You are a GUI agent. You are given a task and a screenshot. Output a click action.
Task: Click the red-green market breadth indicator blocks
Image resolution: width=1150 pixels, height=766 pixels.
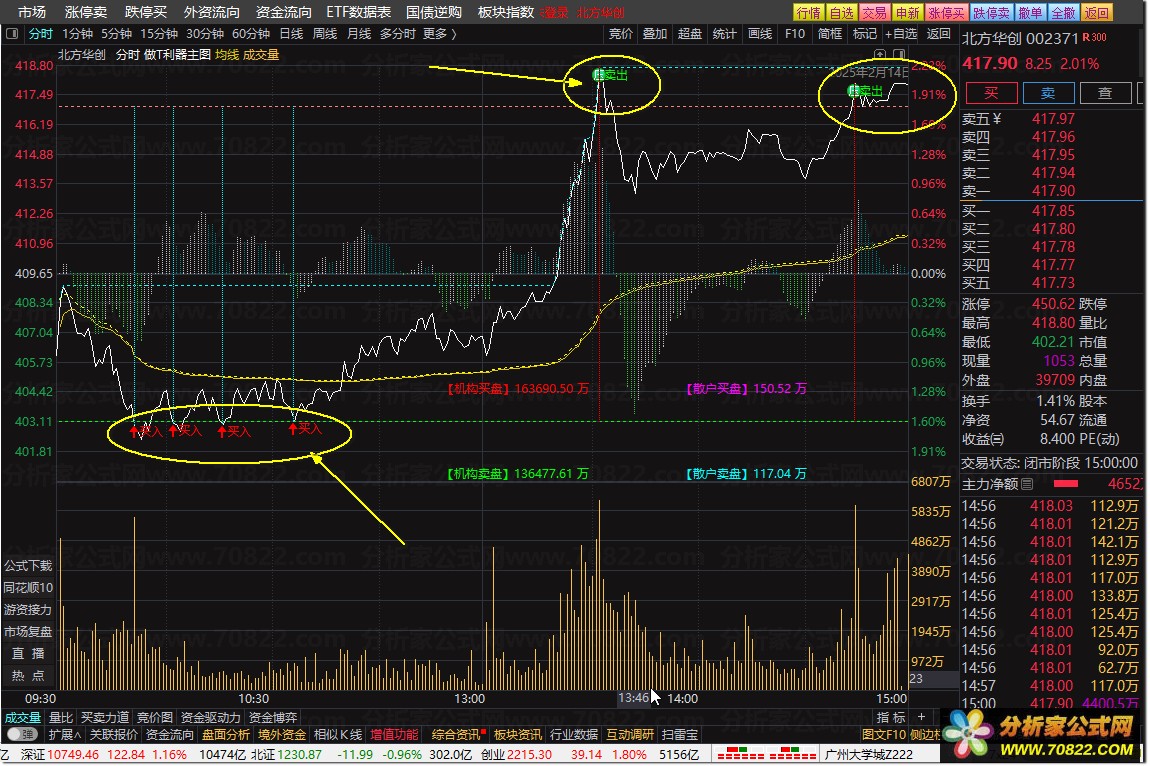(x=766, y=754)
